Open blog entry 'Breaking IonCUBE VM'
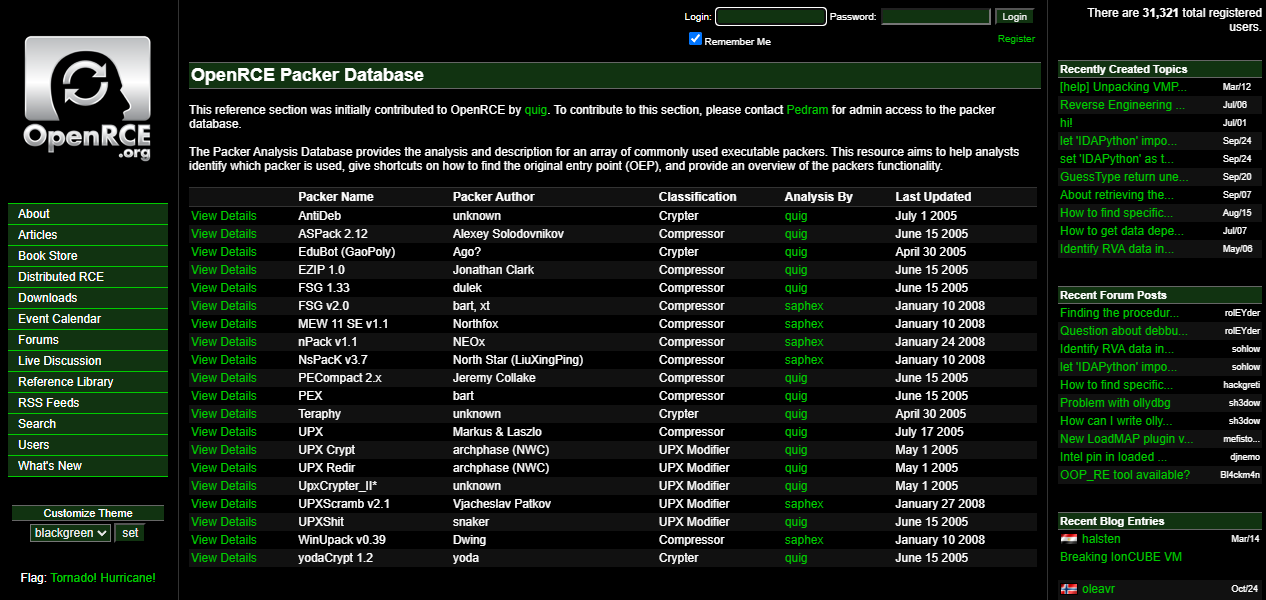This screenshot has width=1266, height=600. 1121,557
